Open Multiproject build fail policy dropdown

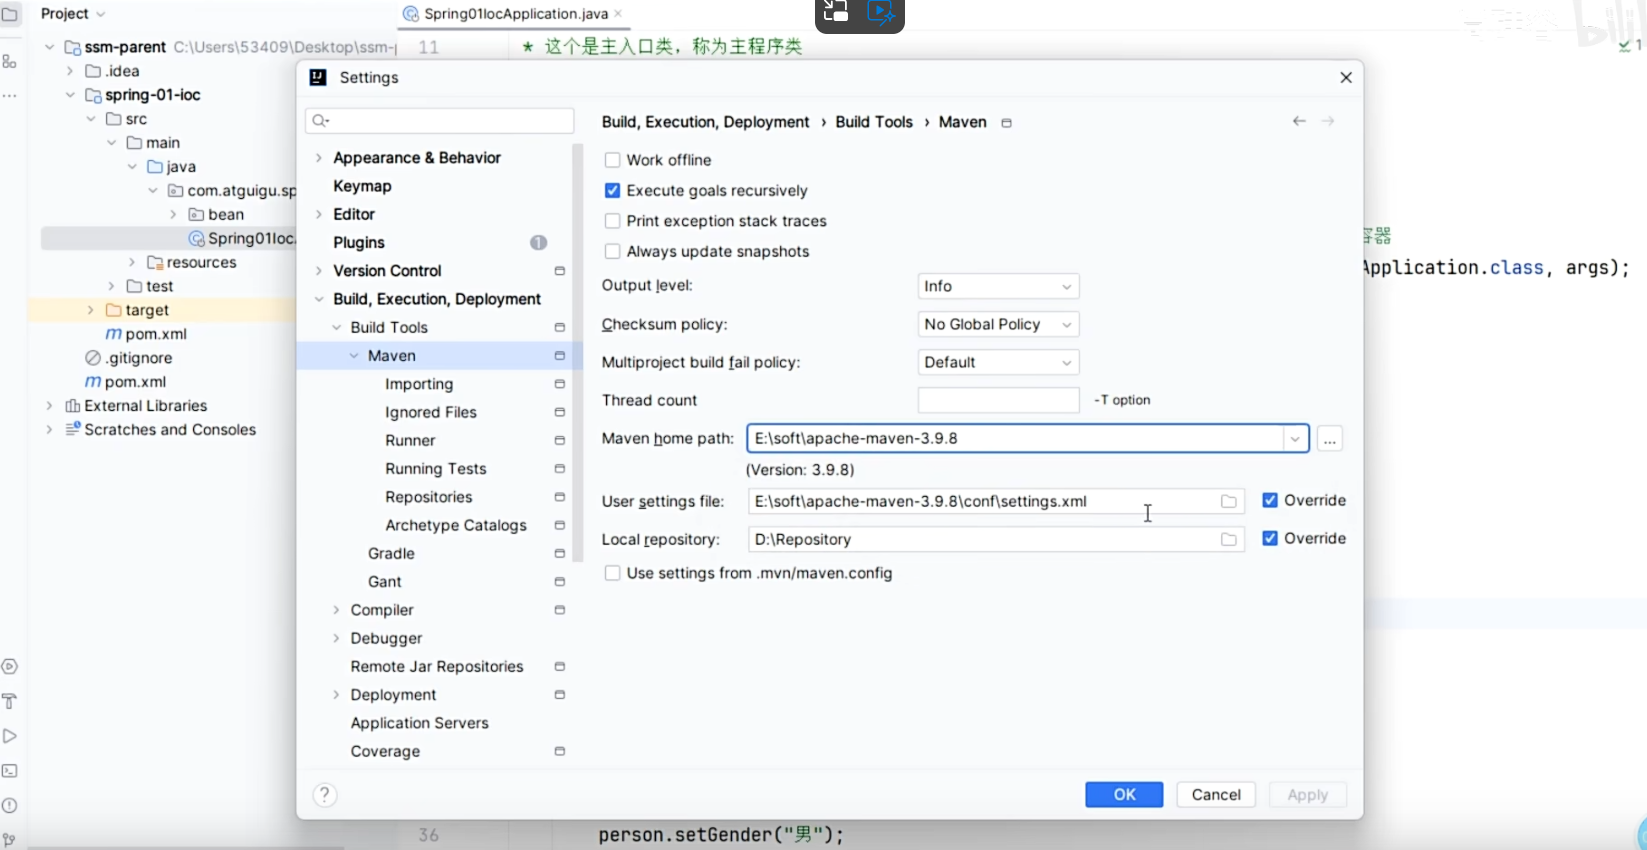point(998,363)
